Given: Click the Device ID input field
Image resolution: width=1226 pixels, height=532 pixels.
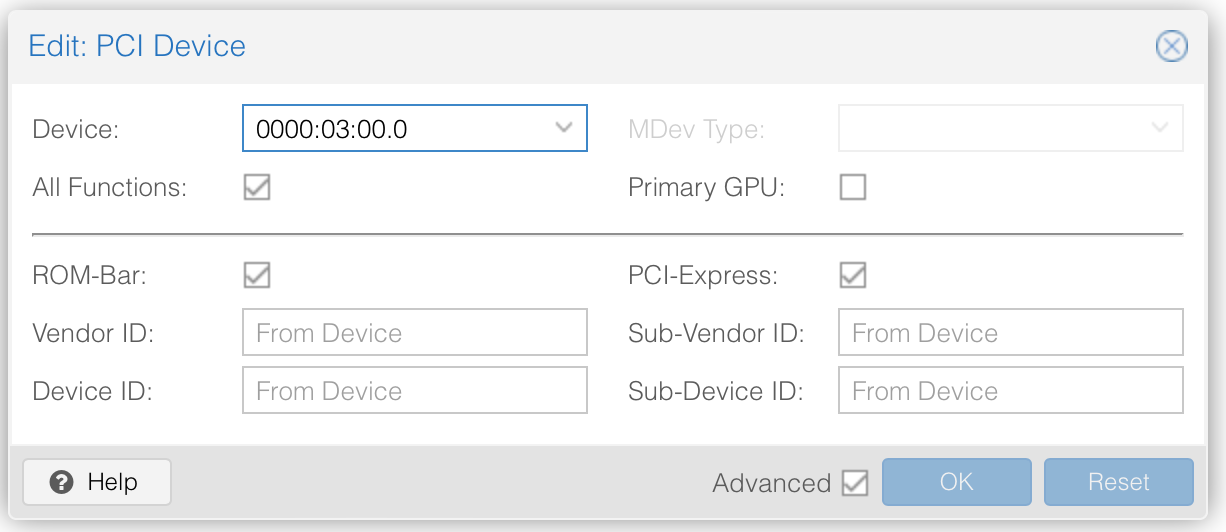Looking at the screenshot, I should [x=414, y=391].
